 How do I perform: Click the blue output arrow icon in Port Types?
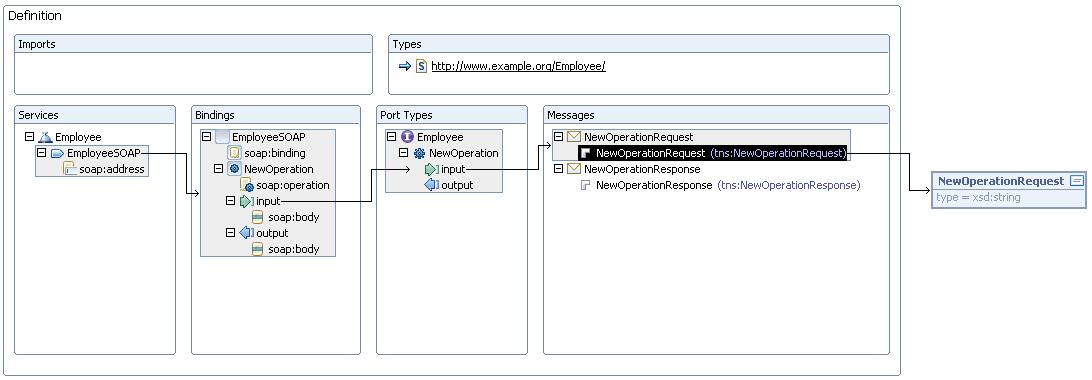coord(431,185)
